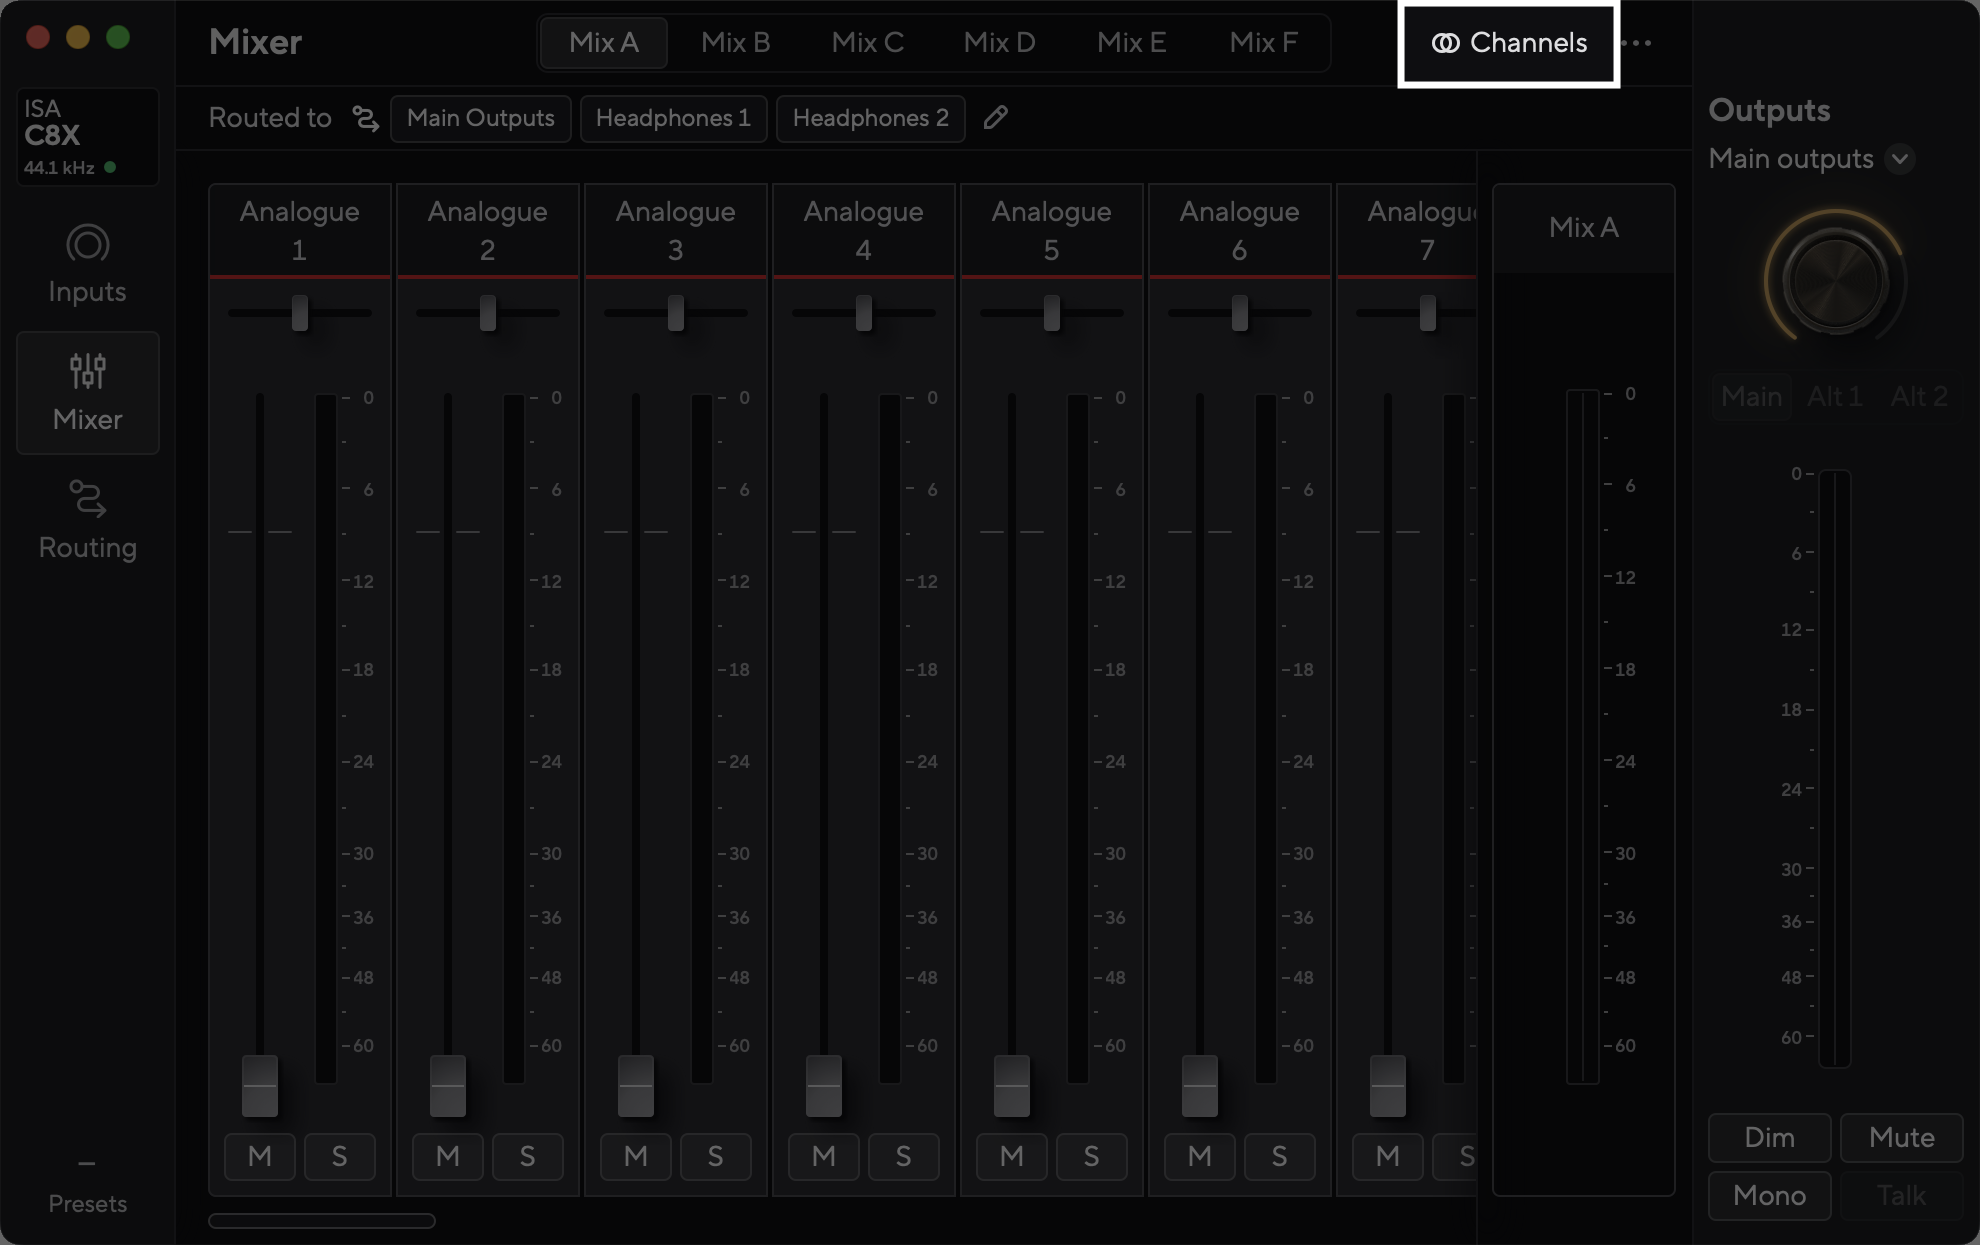Click the Analogue 4 volume fader handle
1980x1245 pixels.
(x=824, y=1086)
